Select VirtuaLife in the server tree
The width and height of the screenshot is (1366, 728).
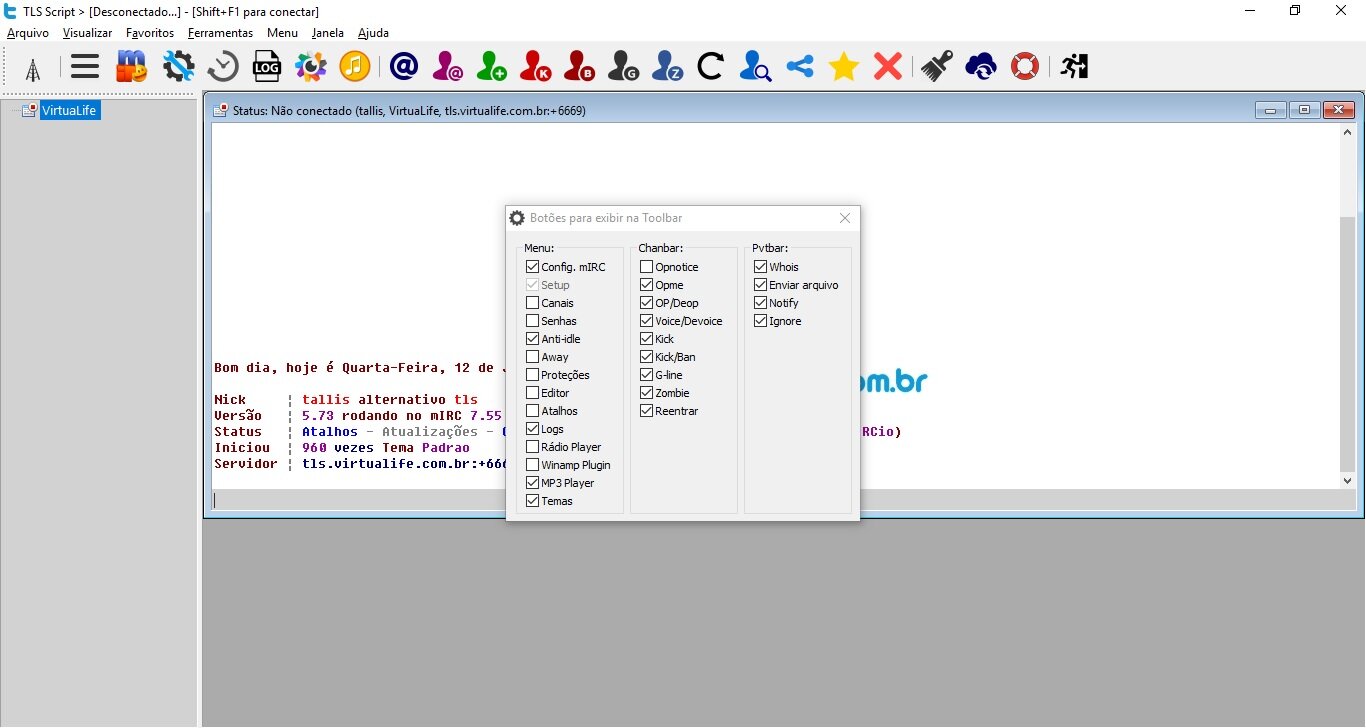tap(69, 111)
